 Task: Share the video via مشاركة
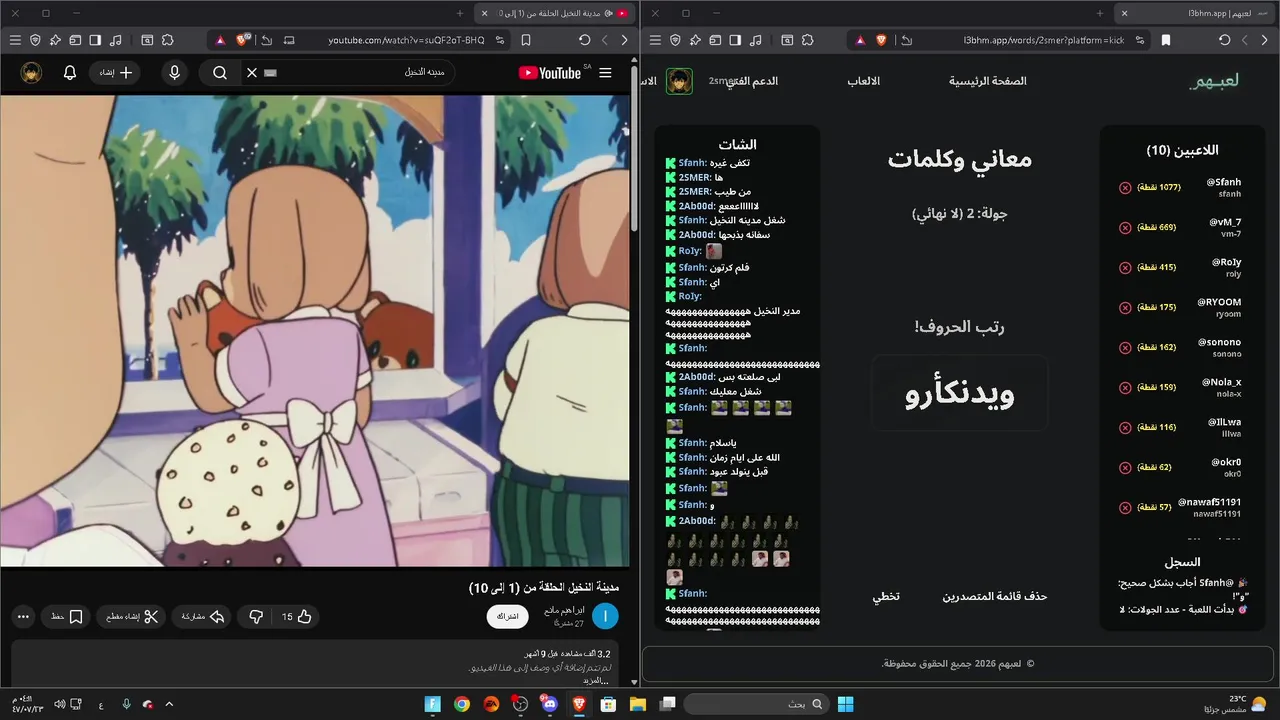tap(201, 617)
